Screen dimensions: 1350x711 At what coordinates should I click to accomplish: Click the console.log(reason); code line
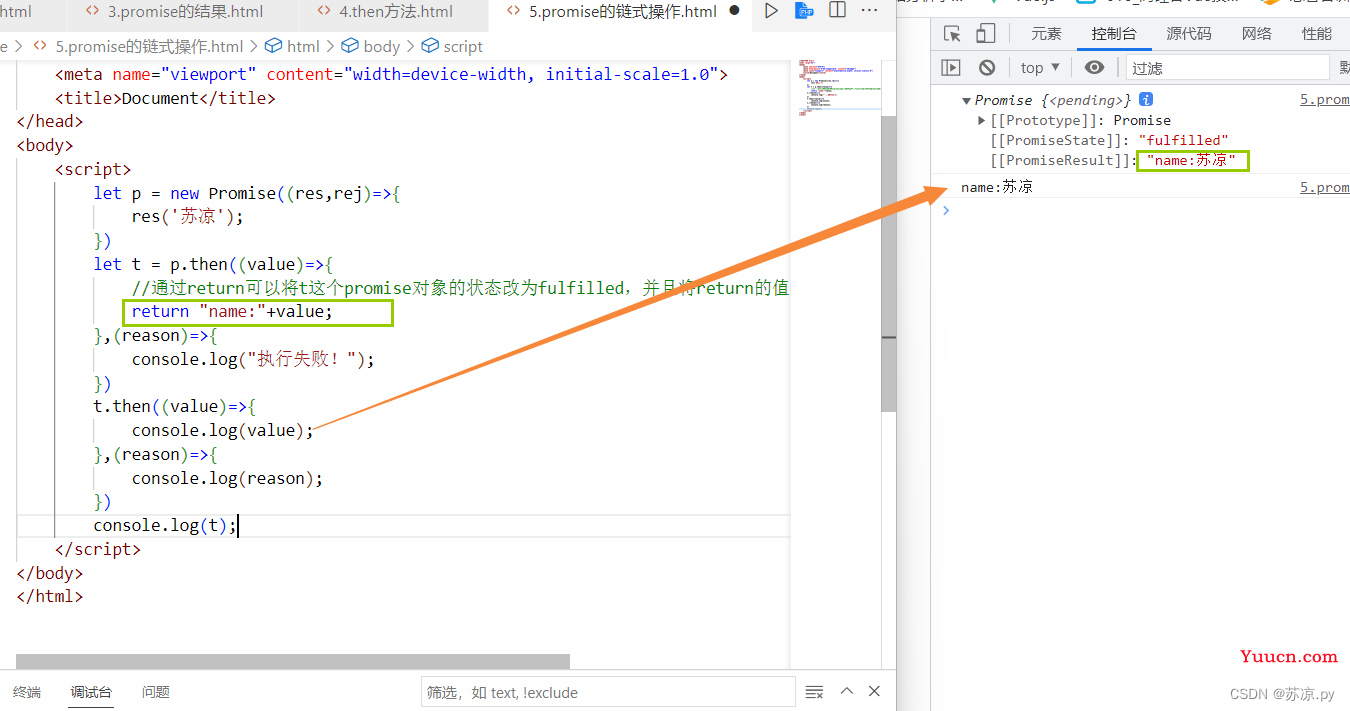point(227,478)
